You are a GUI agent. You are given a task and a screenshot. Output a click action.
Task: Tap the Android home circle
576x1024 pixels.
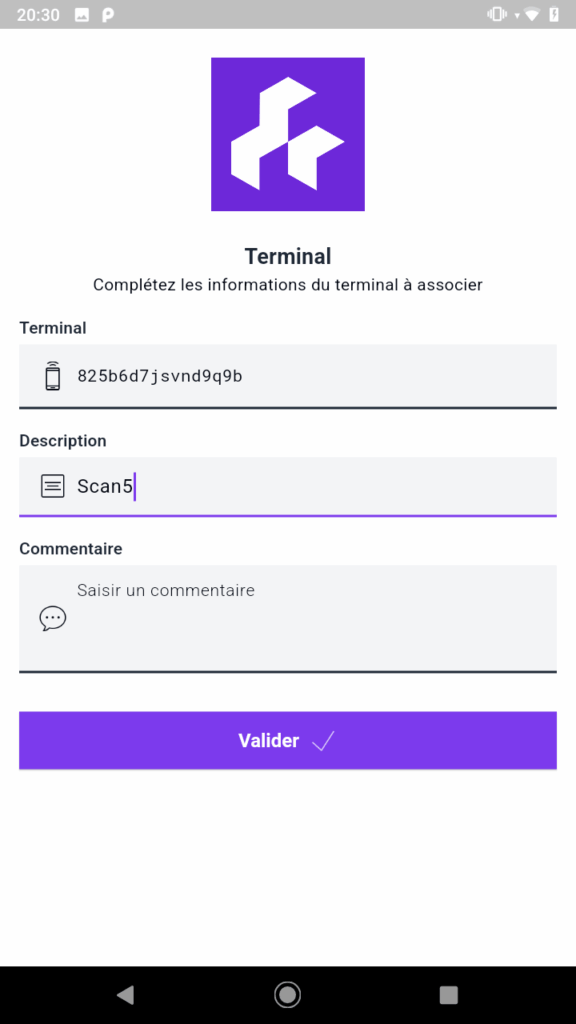point(287,995)
